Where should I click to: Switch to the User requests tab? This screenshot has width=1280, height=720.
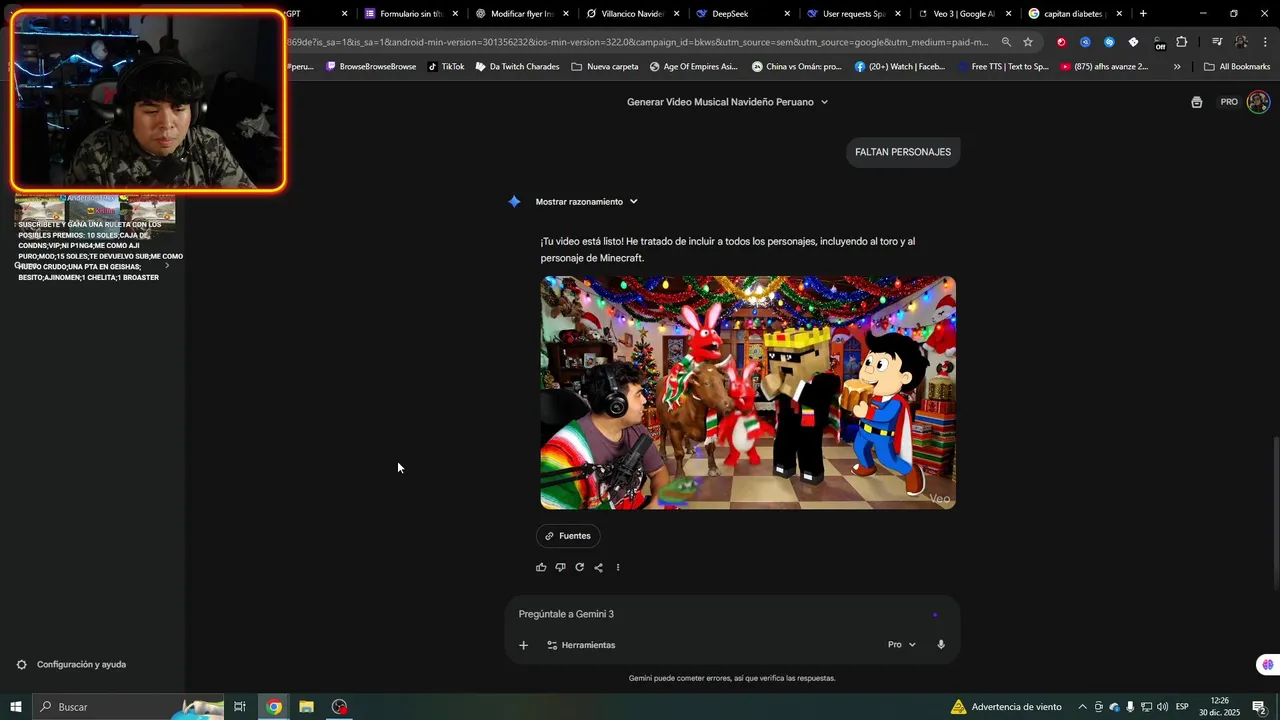[x=854, y=14]
